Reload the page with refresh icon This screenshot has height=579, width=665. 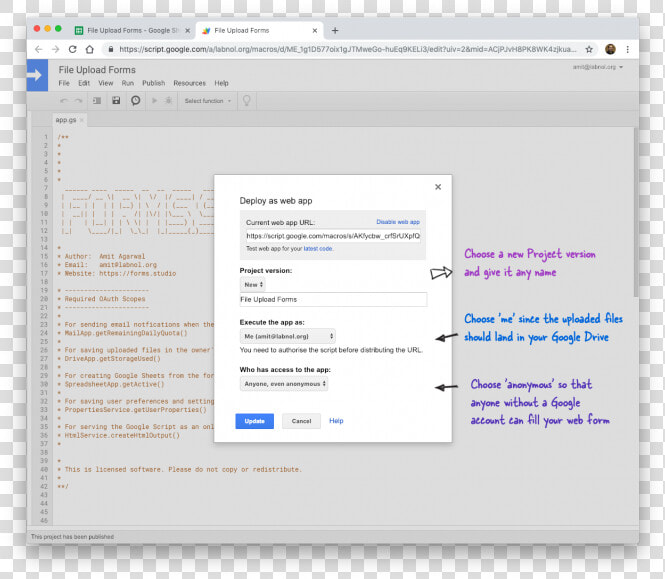(73, 49)
